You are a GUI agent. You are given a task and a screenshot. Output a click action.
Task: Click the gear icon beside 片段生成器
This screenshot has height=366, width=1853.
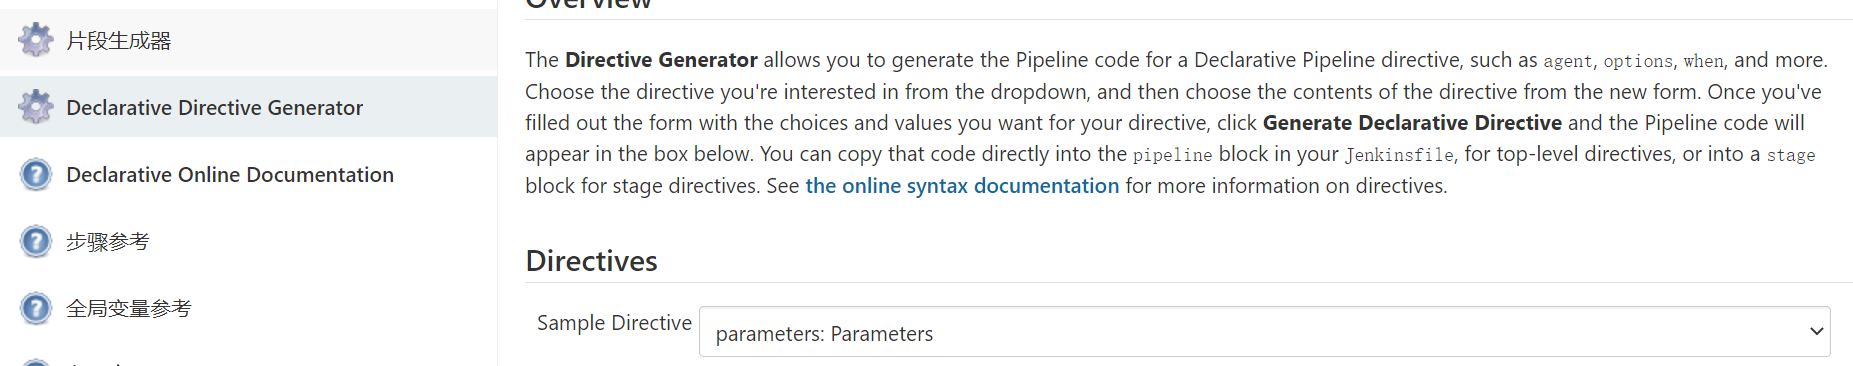pos(36,40)
